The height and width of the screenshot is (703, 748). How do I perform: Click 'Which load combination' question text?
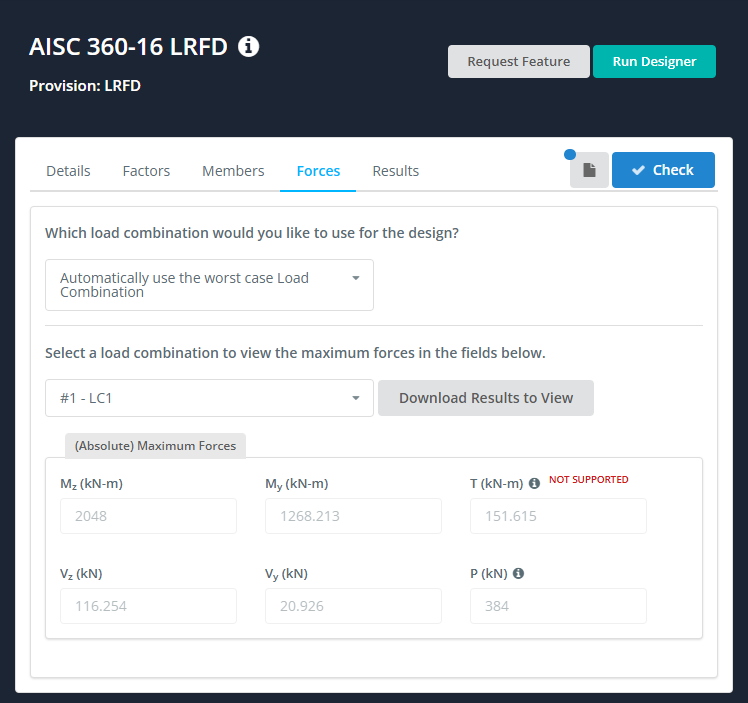(x=252, y=233)
